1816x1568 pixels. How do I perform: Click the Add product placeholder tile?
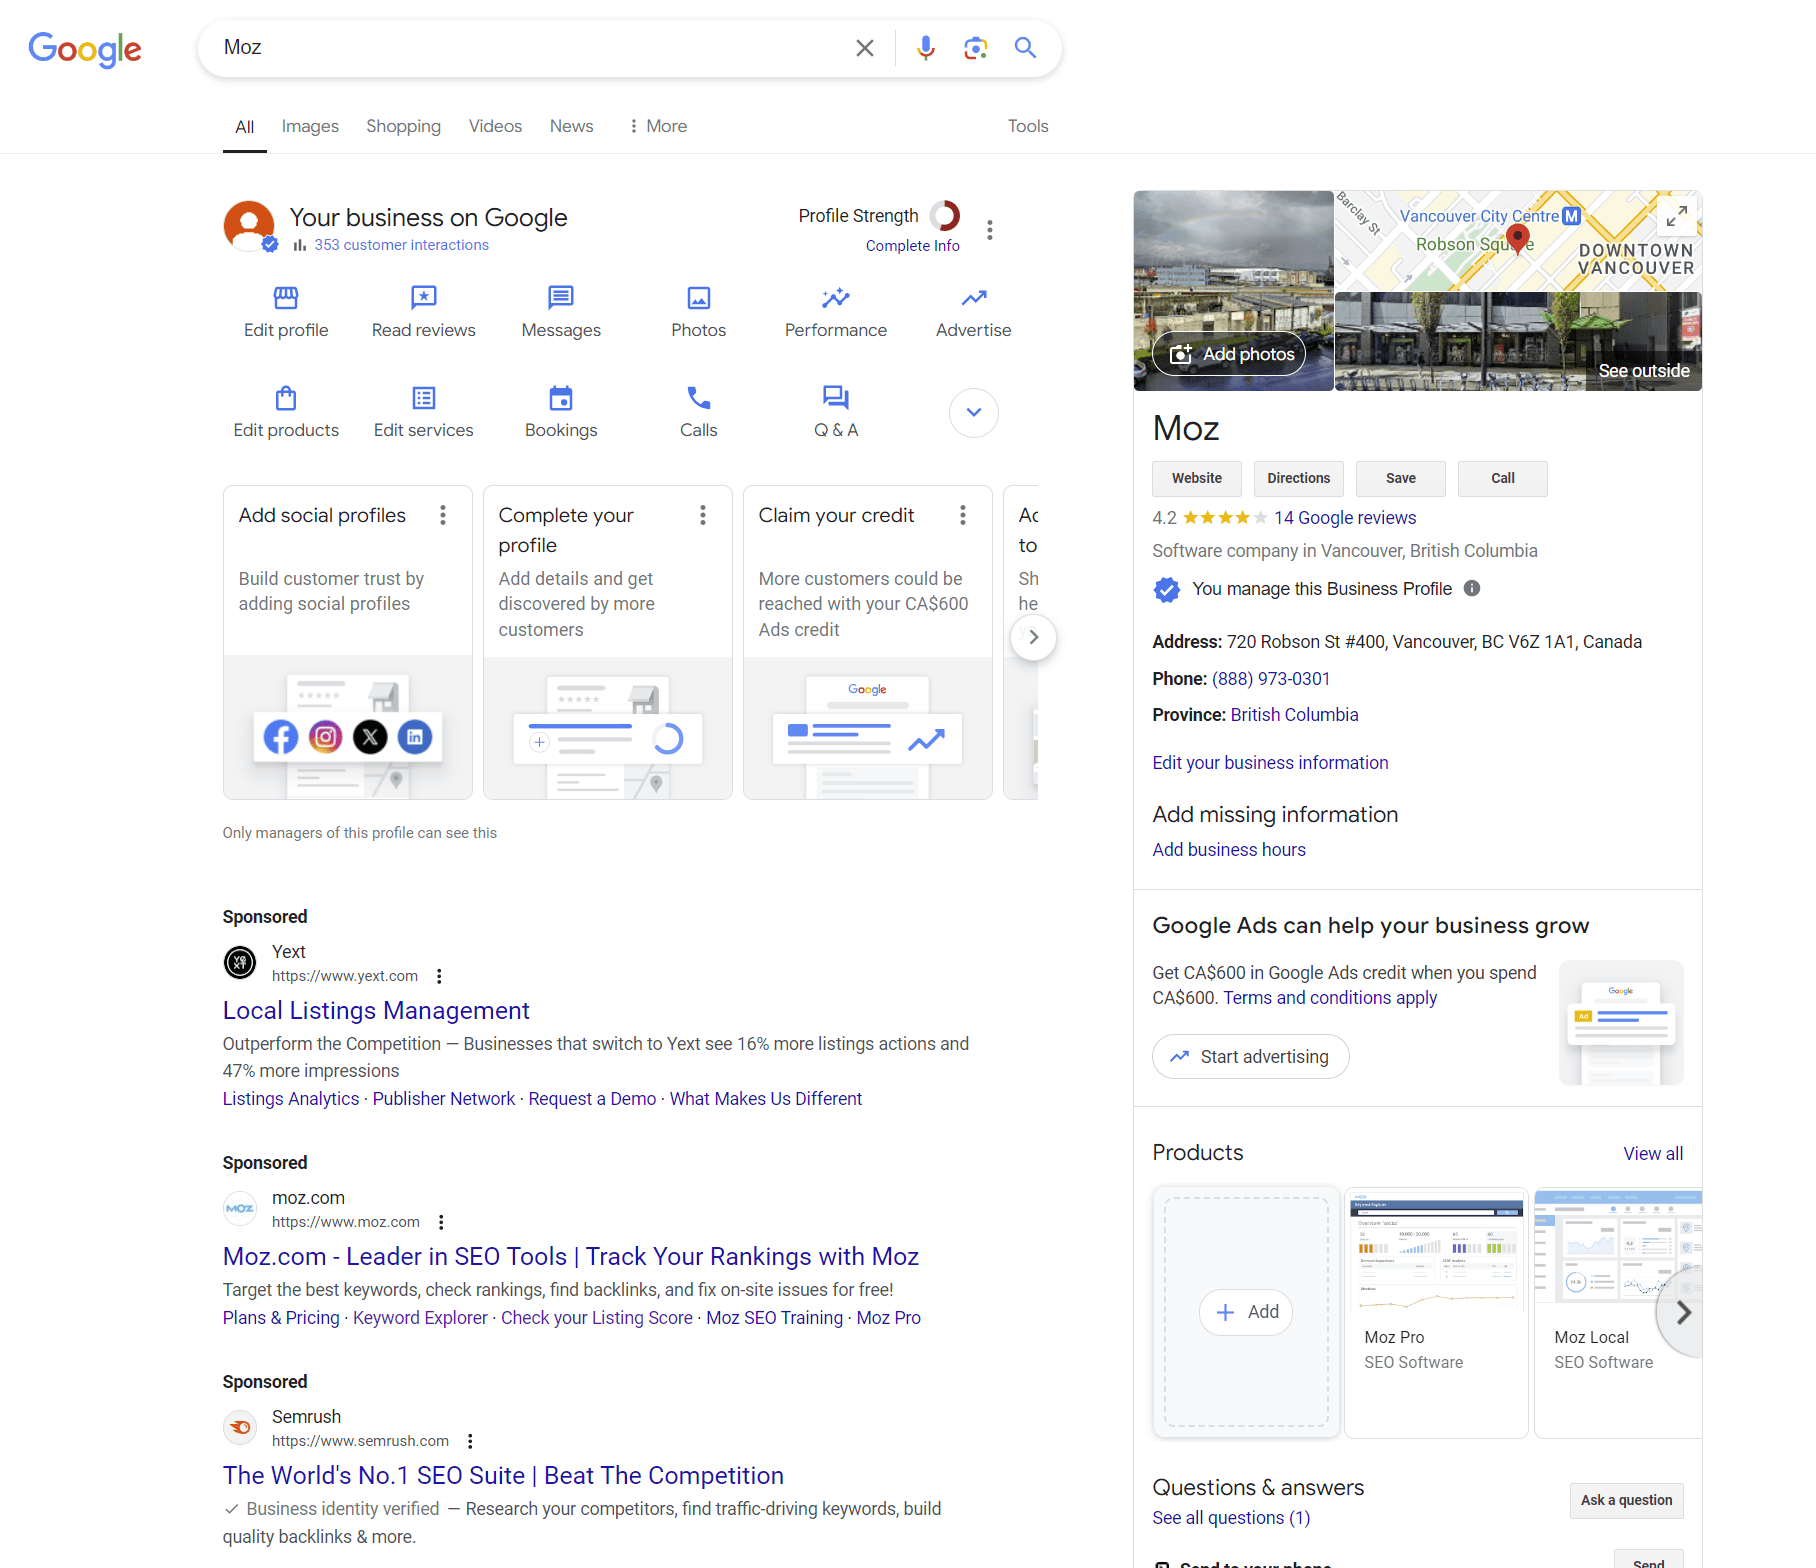1246,1312
